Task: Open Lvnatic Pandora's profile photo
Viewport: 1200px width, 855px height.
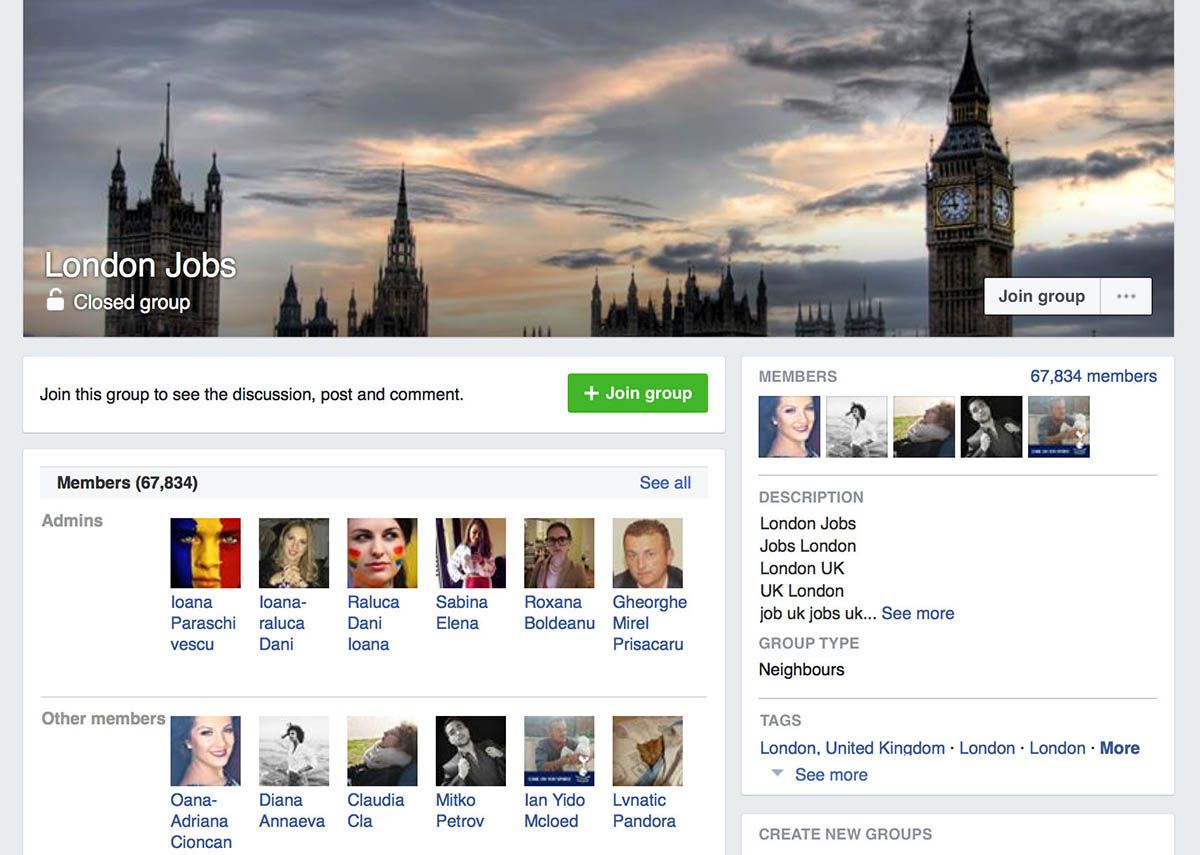Action: 648,751
